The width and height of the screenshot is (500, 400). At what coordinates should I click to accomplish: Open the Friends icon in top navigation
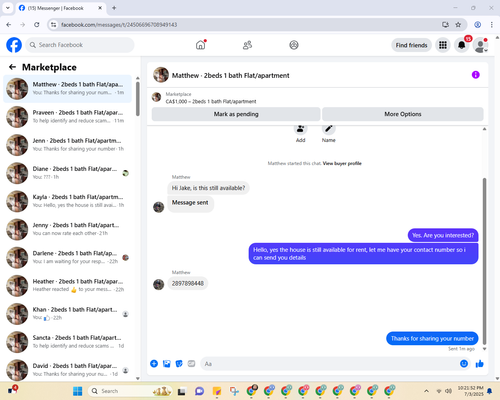247,45
